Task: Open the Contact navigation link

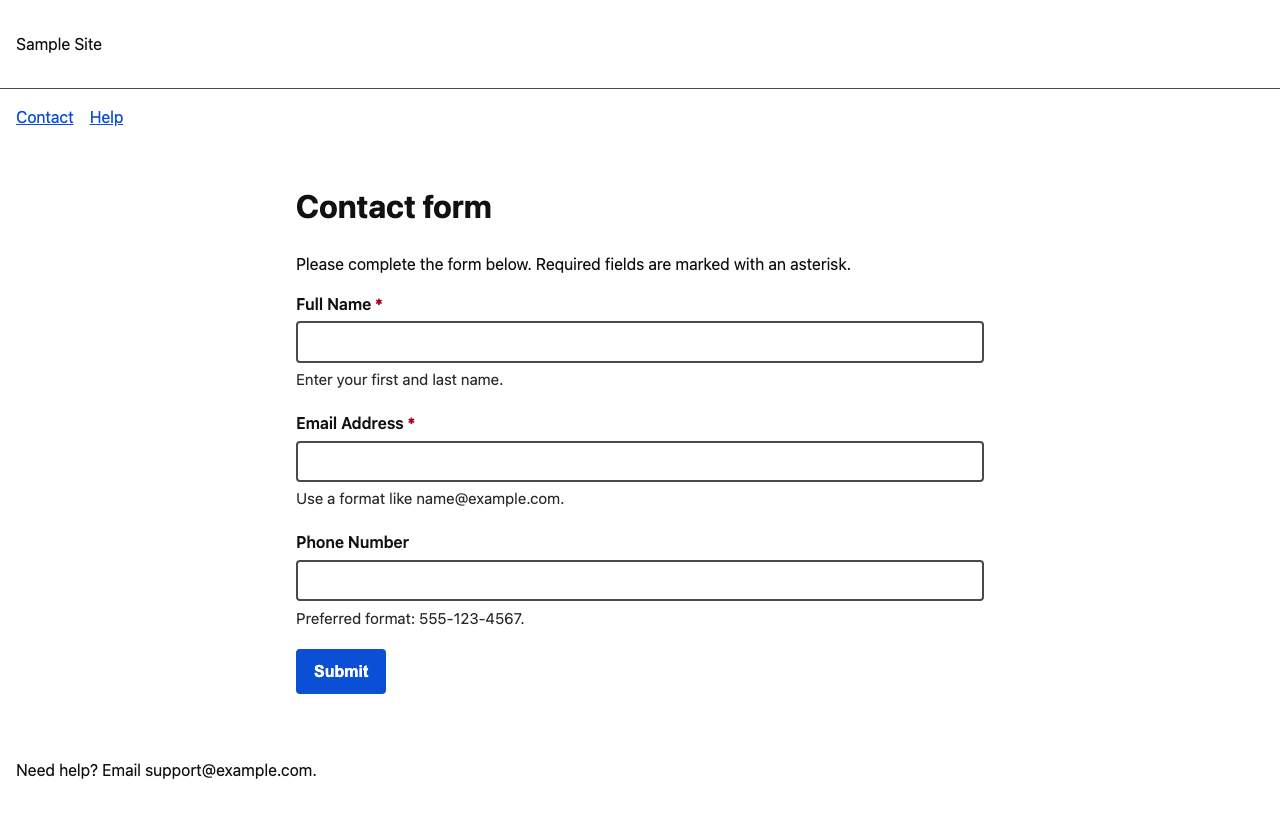Action: 44,117
